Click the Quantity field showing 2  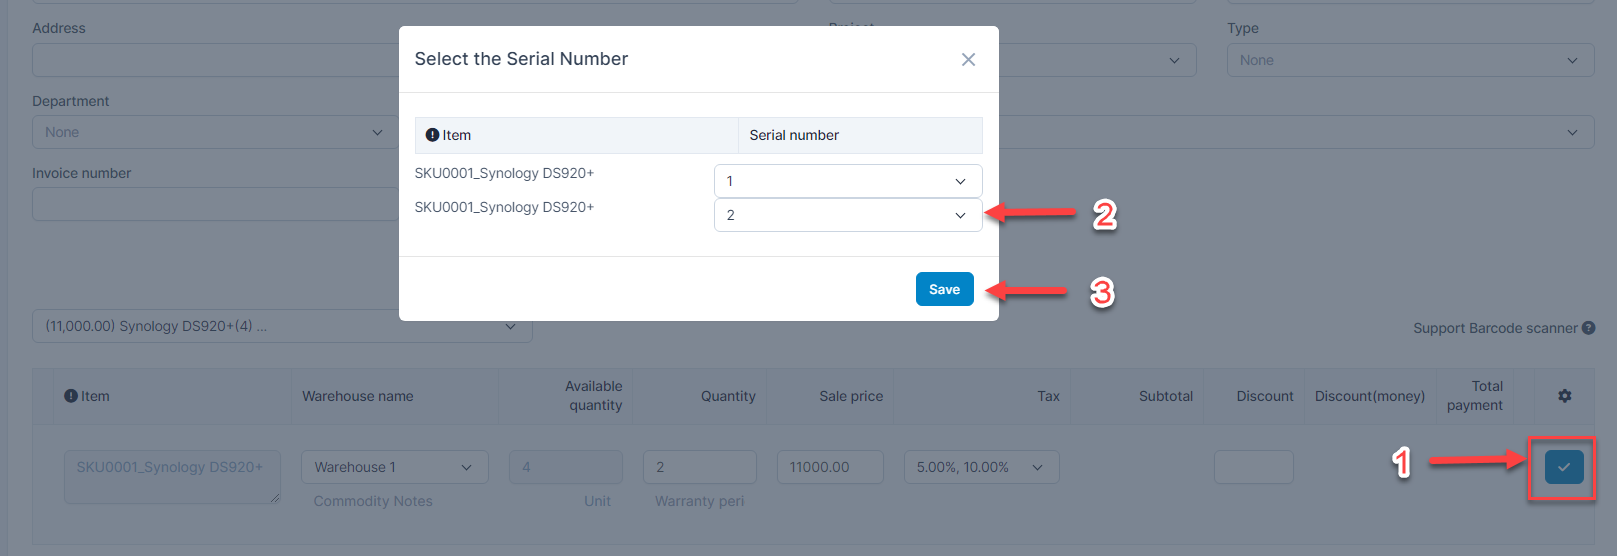pyautogui.click(x=699, y=467)
